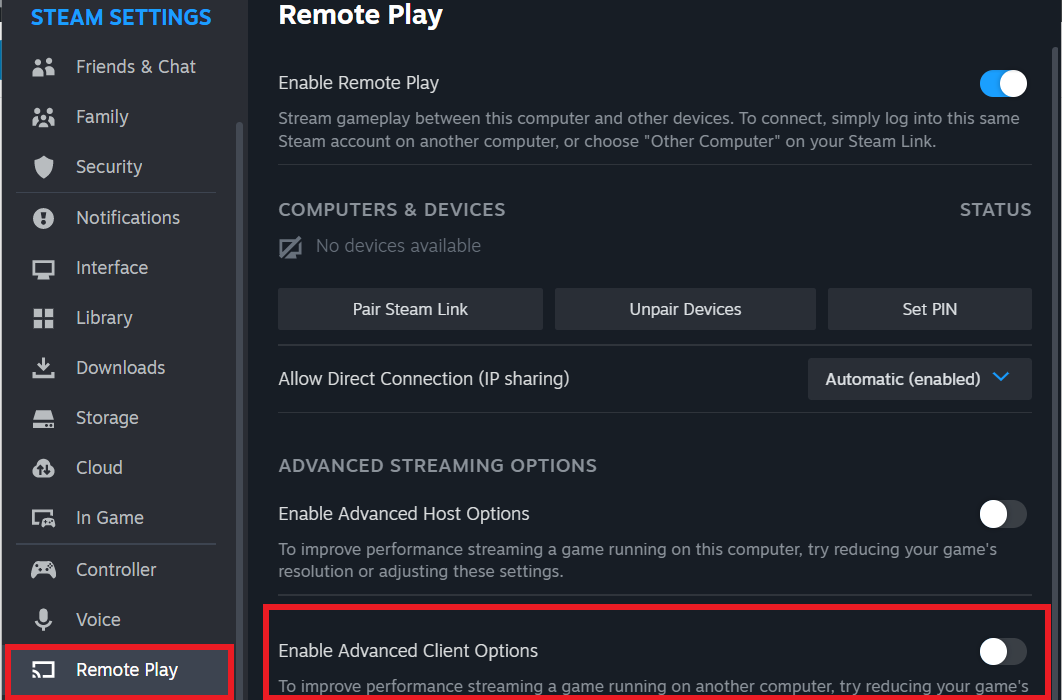Viewport: 1062px width, 700px height.
Task: Click the Cloud settings icon
Action: pos(44,467)
